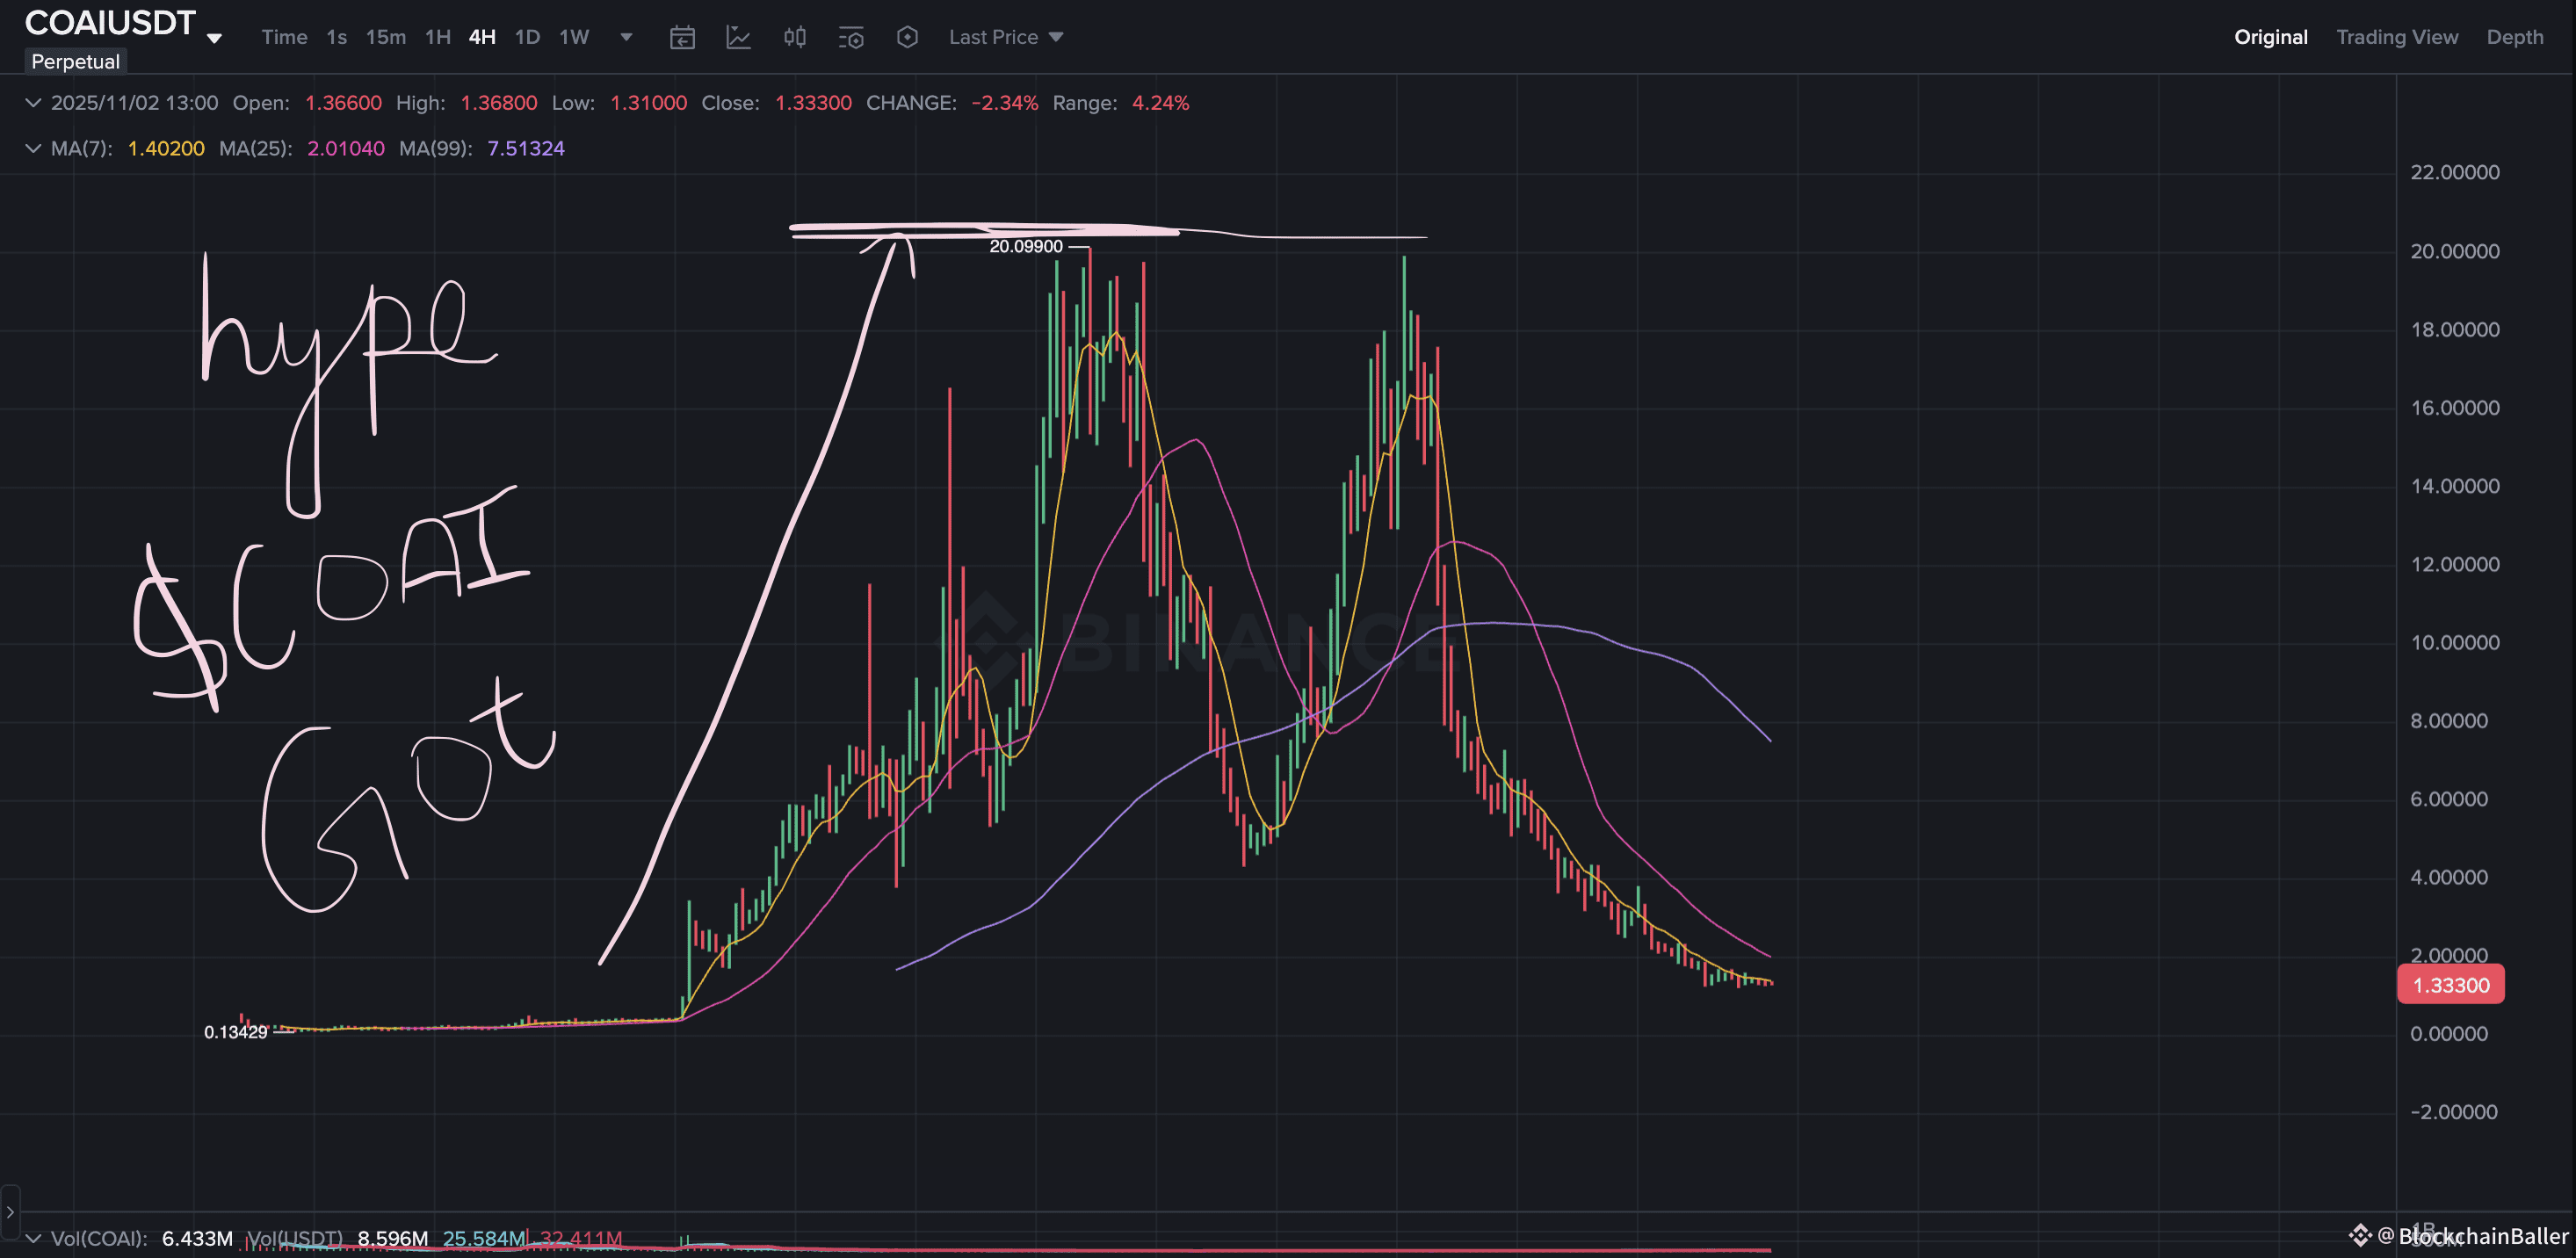
Task: Switch to the 1W interval
Action: [x=574, y=37]
